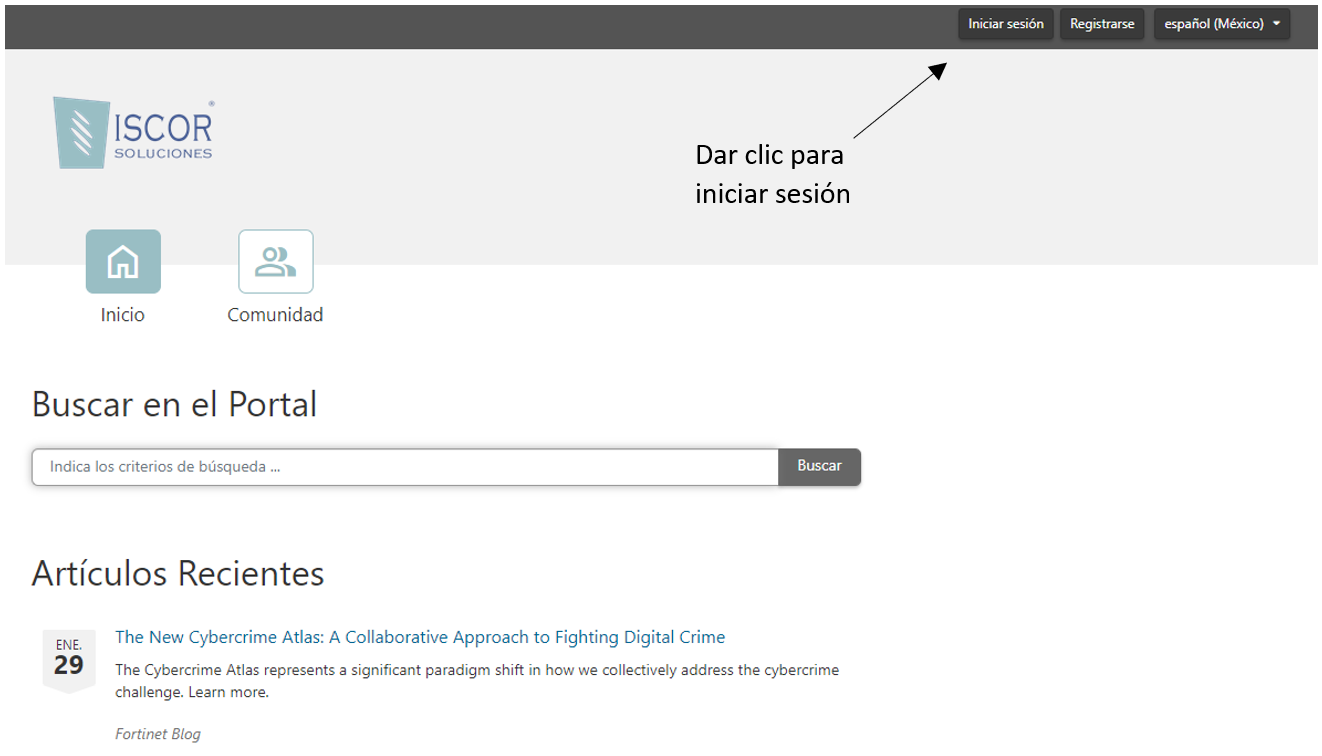
Task: Click the Buscar search button
Action: 819,466
